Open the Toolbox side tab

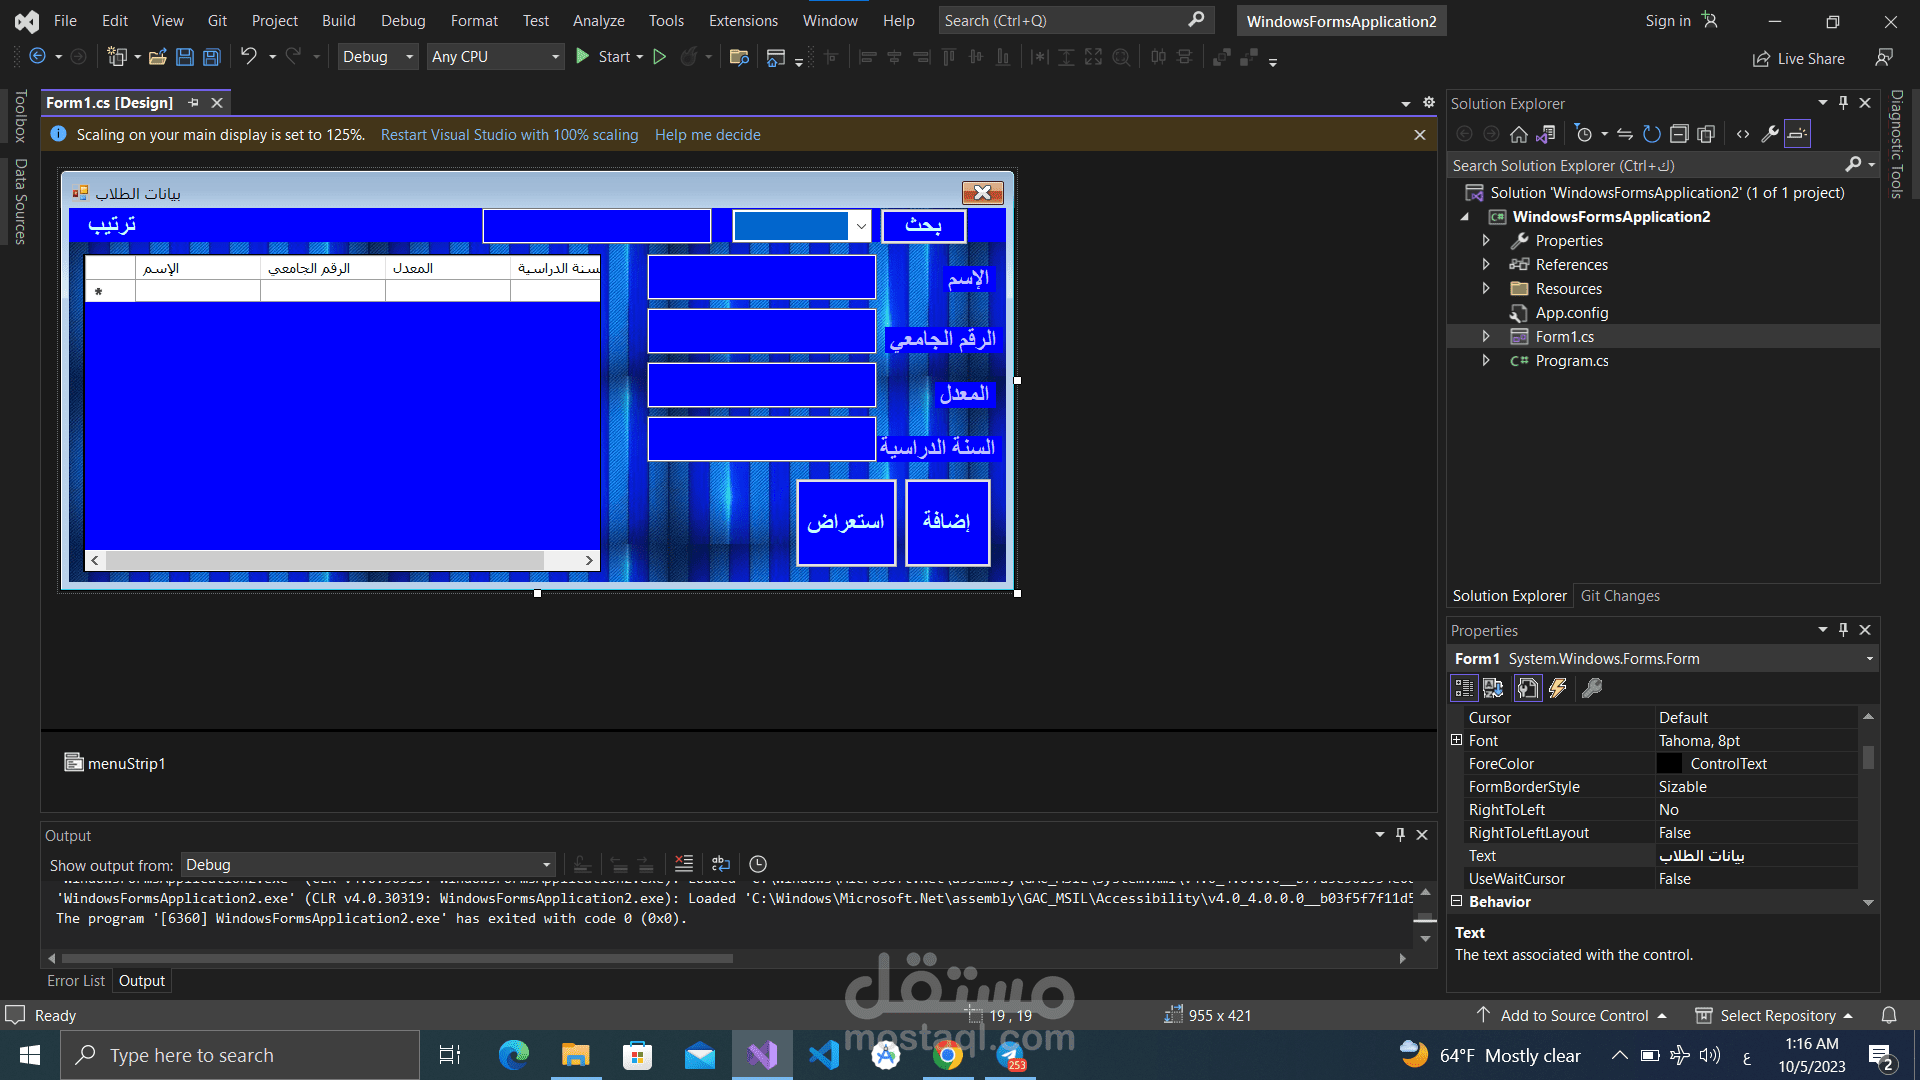tap(20, 116)
